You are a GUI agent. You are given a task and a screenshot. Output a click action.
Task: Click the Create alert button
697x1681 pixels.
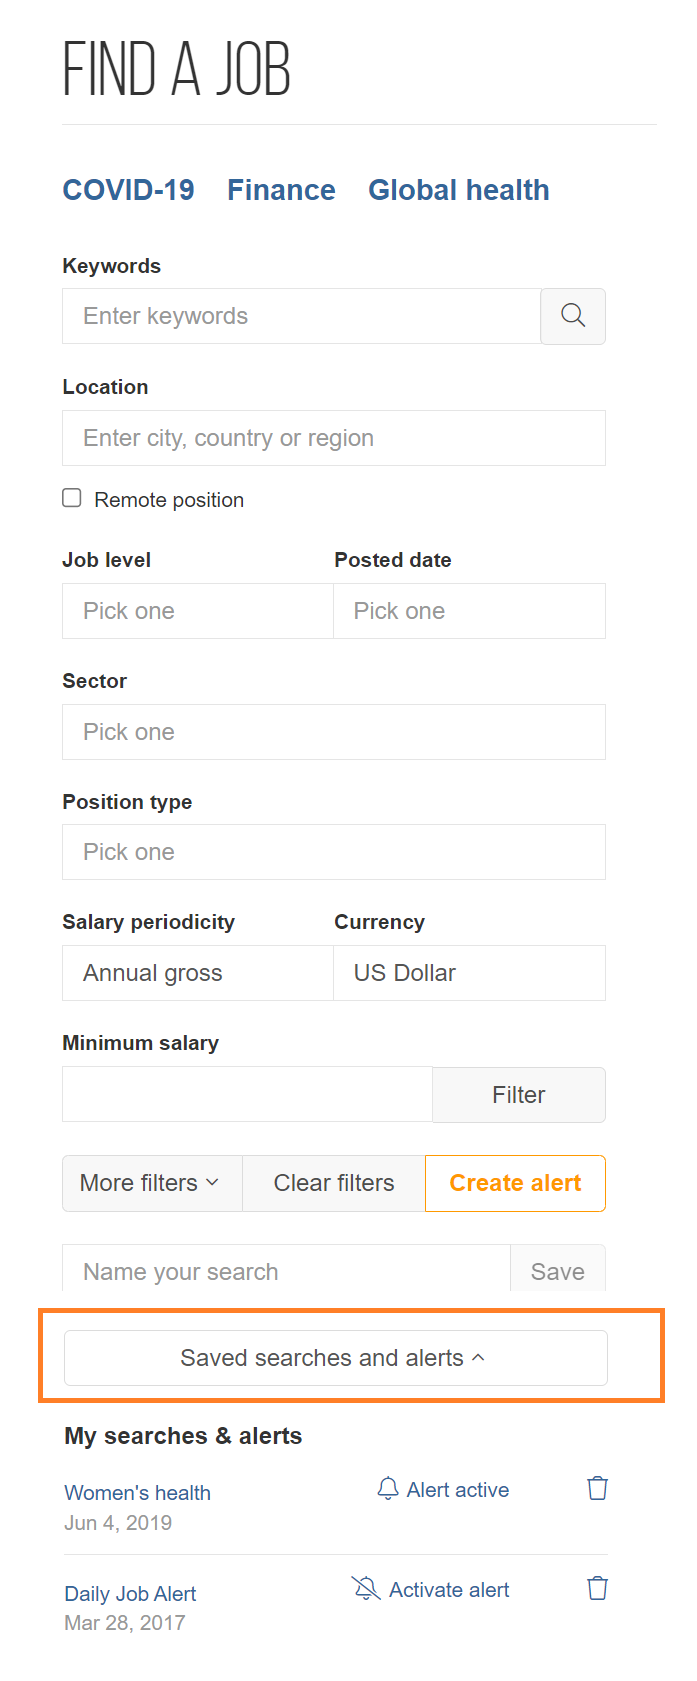(515, 1183)
